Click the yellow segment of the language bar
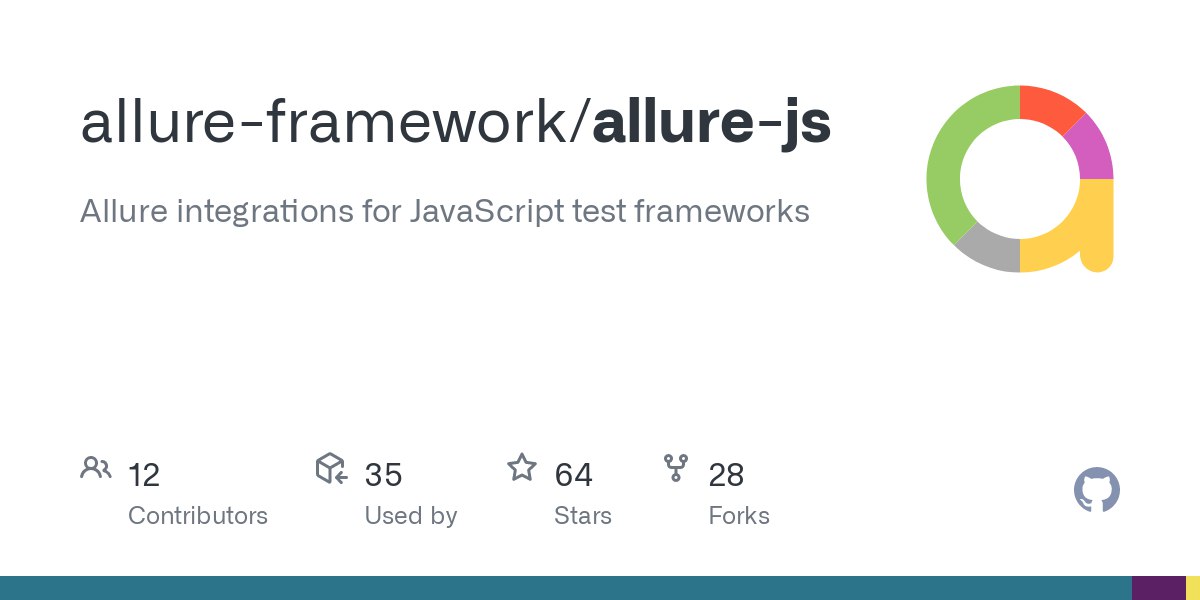This screenshot has width=1200, height=600. [x=1193, y=588]
